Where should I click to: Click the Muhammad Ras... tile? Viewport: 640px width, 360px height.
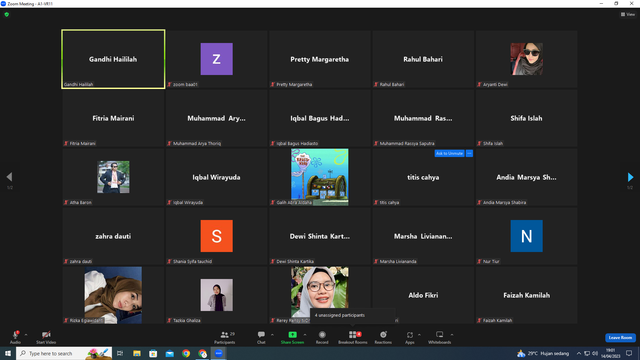point(423,118)
